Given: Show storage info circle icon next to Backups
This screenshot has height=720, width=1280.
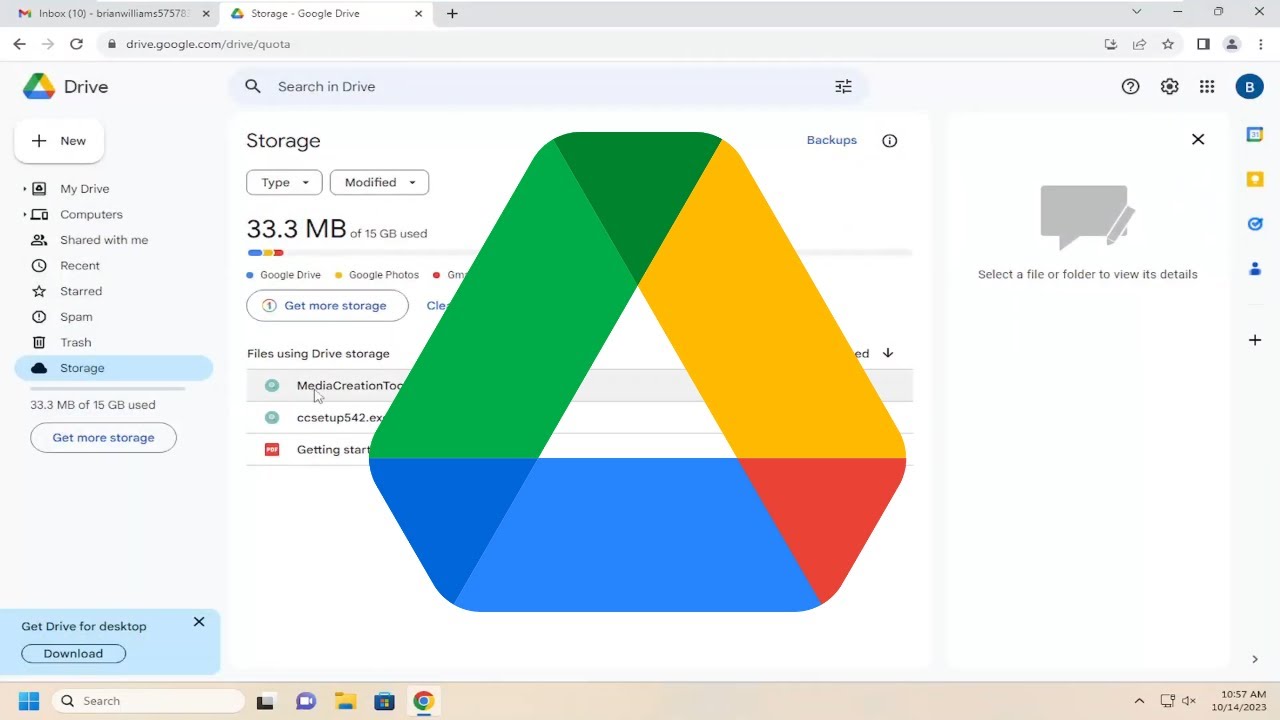Looking at the screenshot, I should click(x=889, y=141).
